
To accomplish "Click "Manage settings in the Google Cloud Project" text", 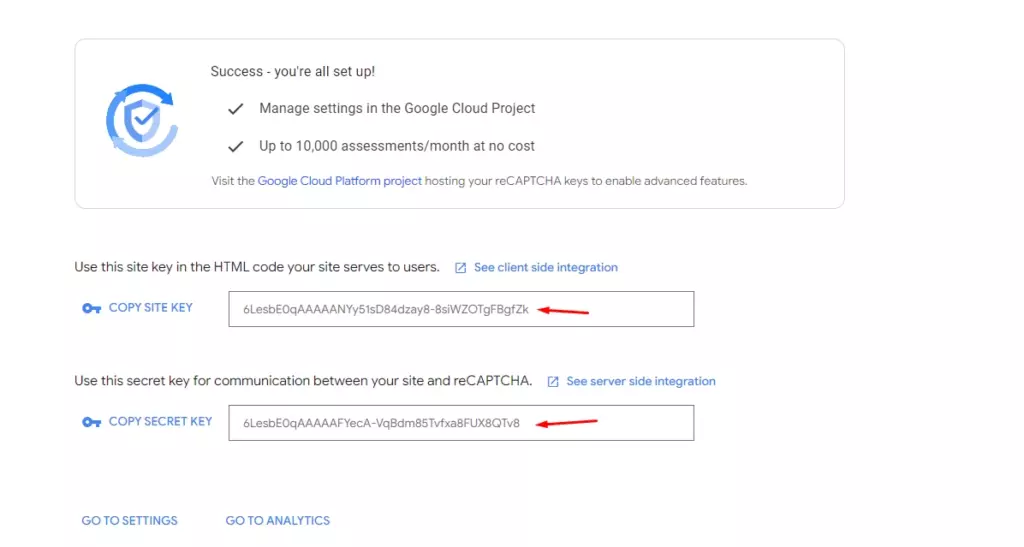I will click(x=397, y=108).
